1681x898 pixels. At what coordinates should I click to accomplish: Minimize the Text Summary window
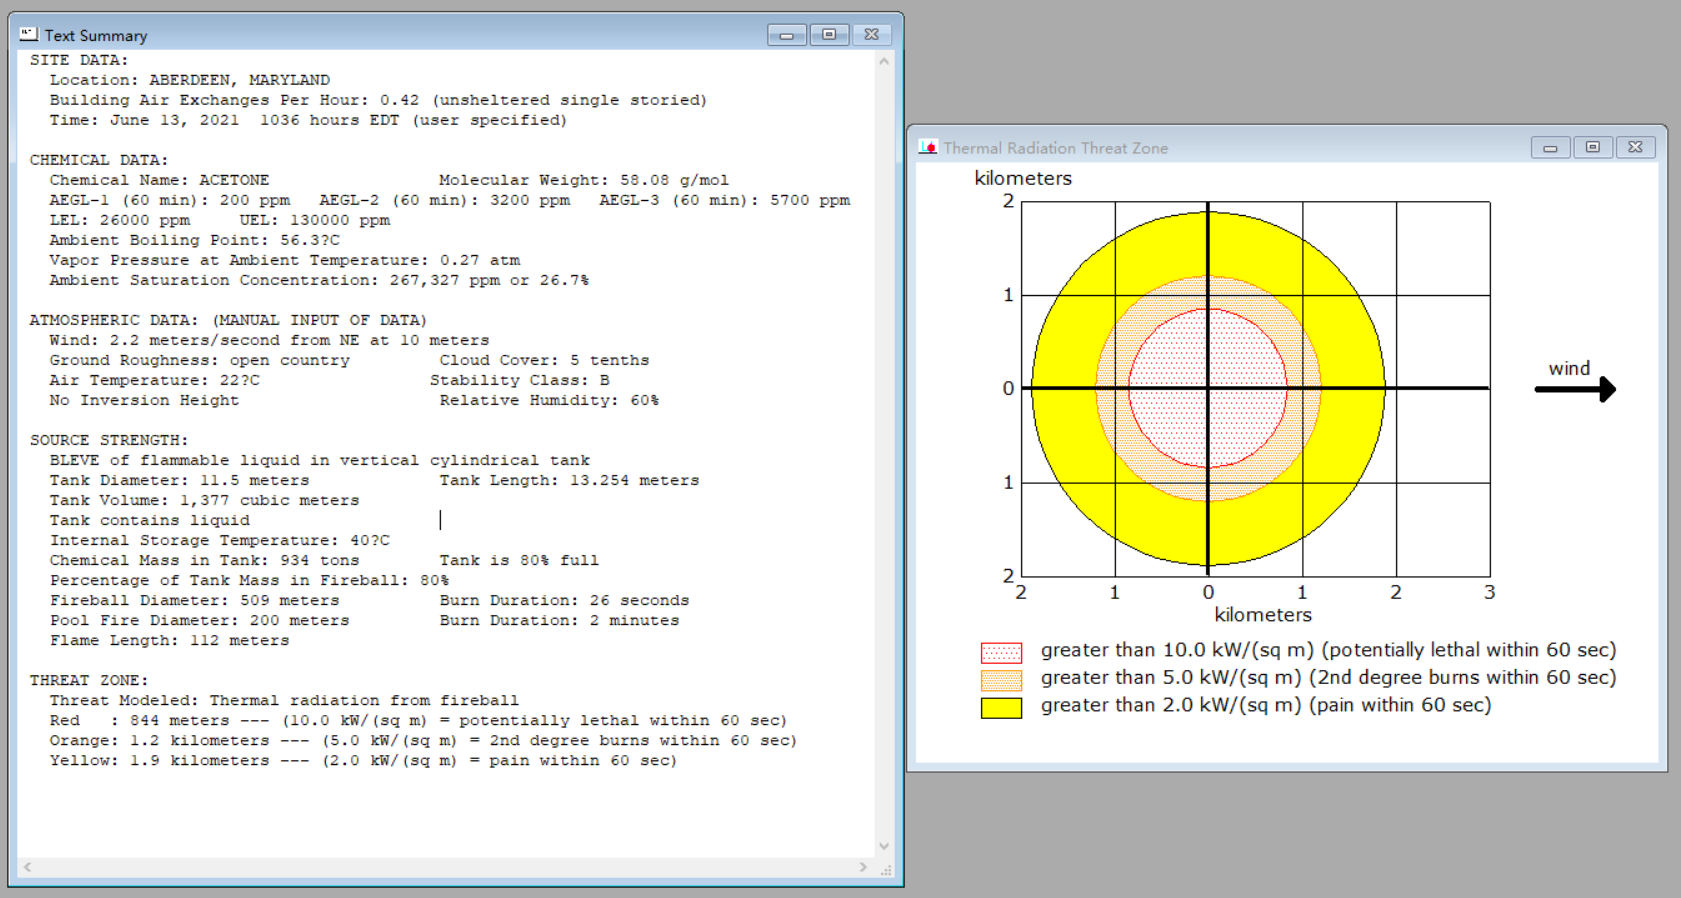coord(787,35)
